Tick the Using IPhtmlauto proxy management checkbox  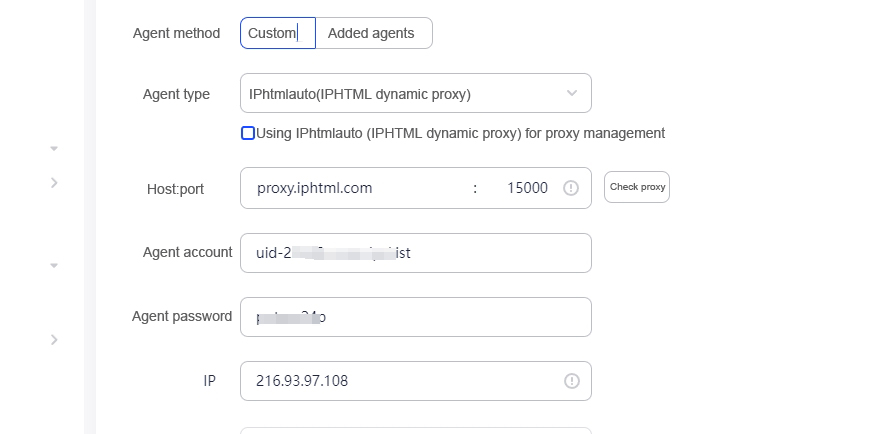coord(248,133)
